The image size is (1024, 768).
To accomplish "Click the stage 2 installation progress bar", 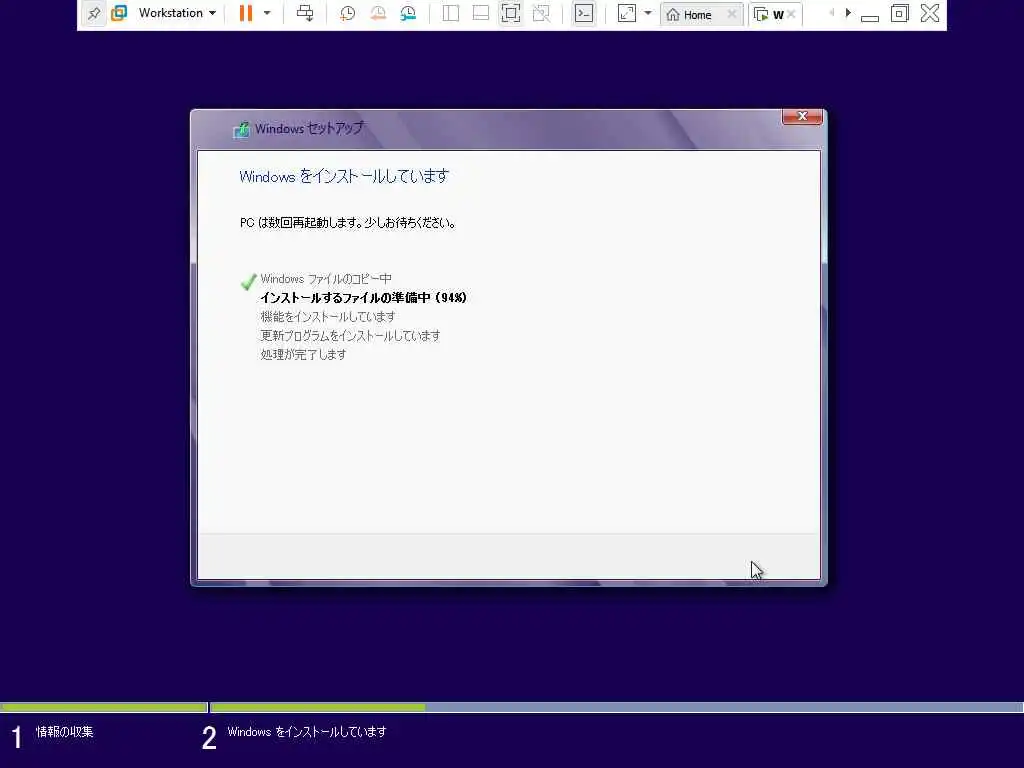I will pos(617,707).
